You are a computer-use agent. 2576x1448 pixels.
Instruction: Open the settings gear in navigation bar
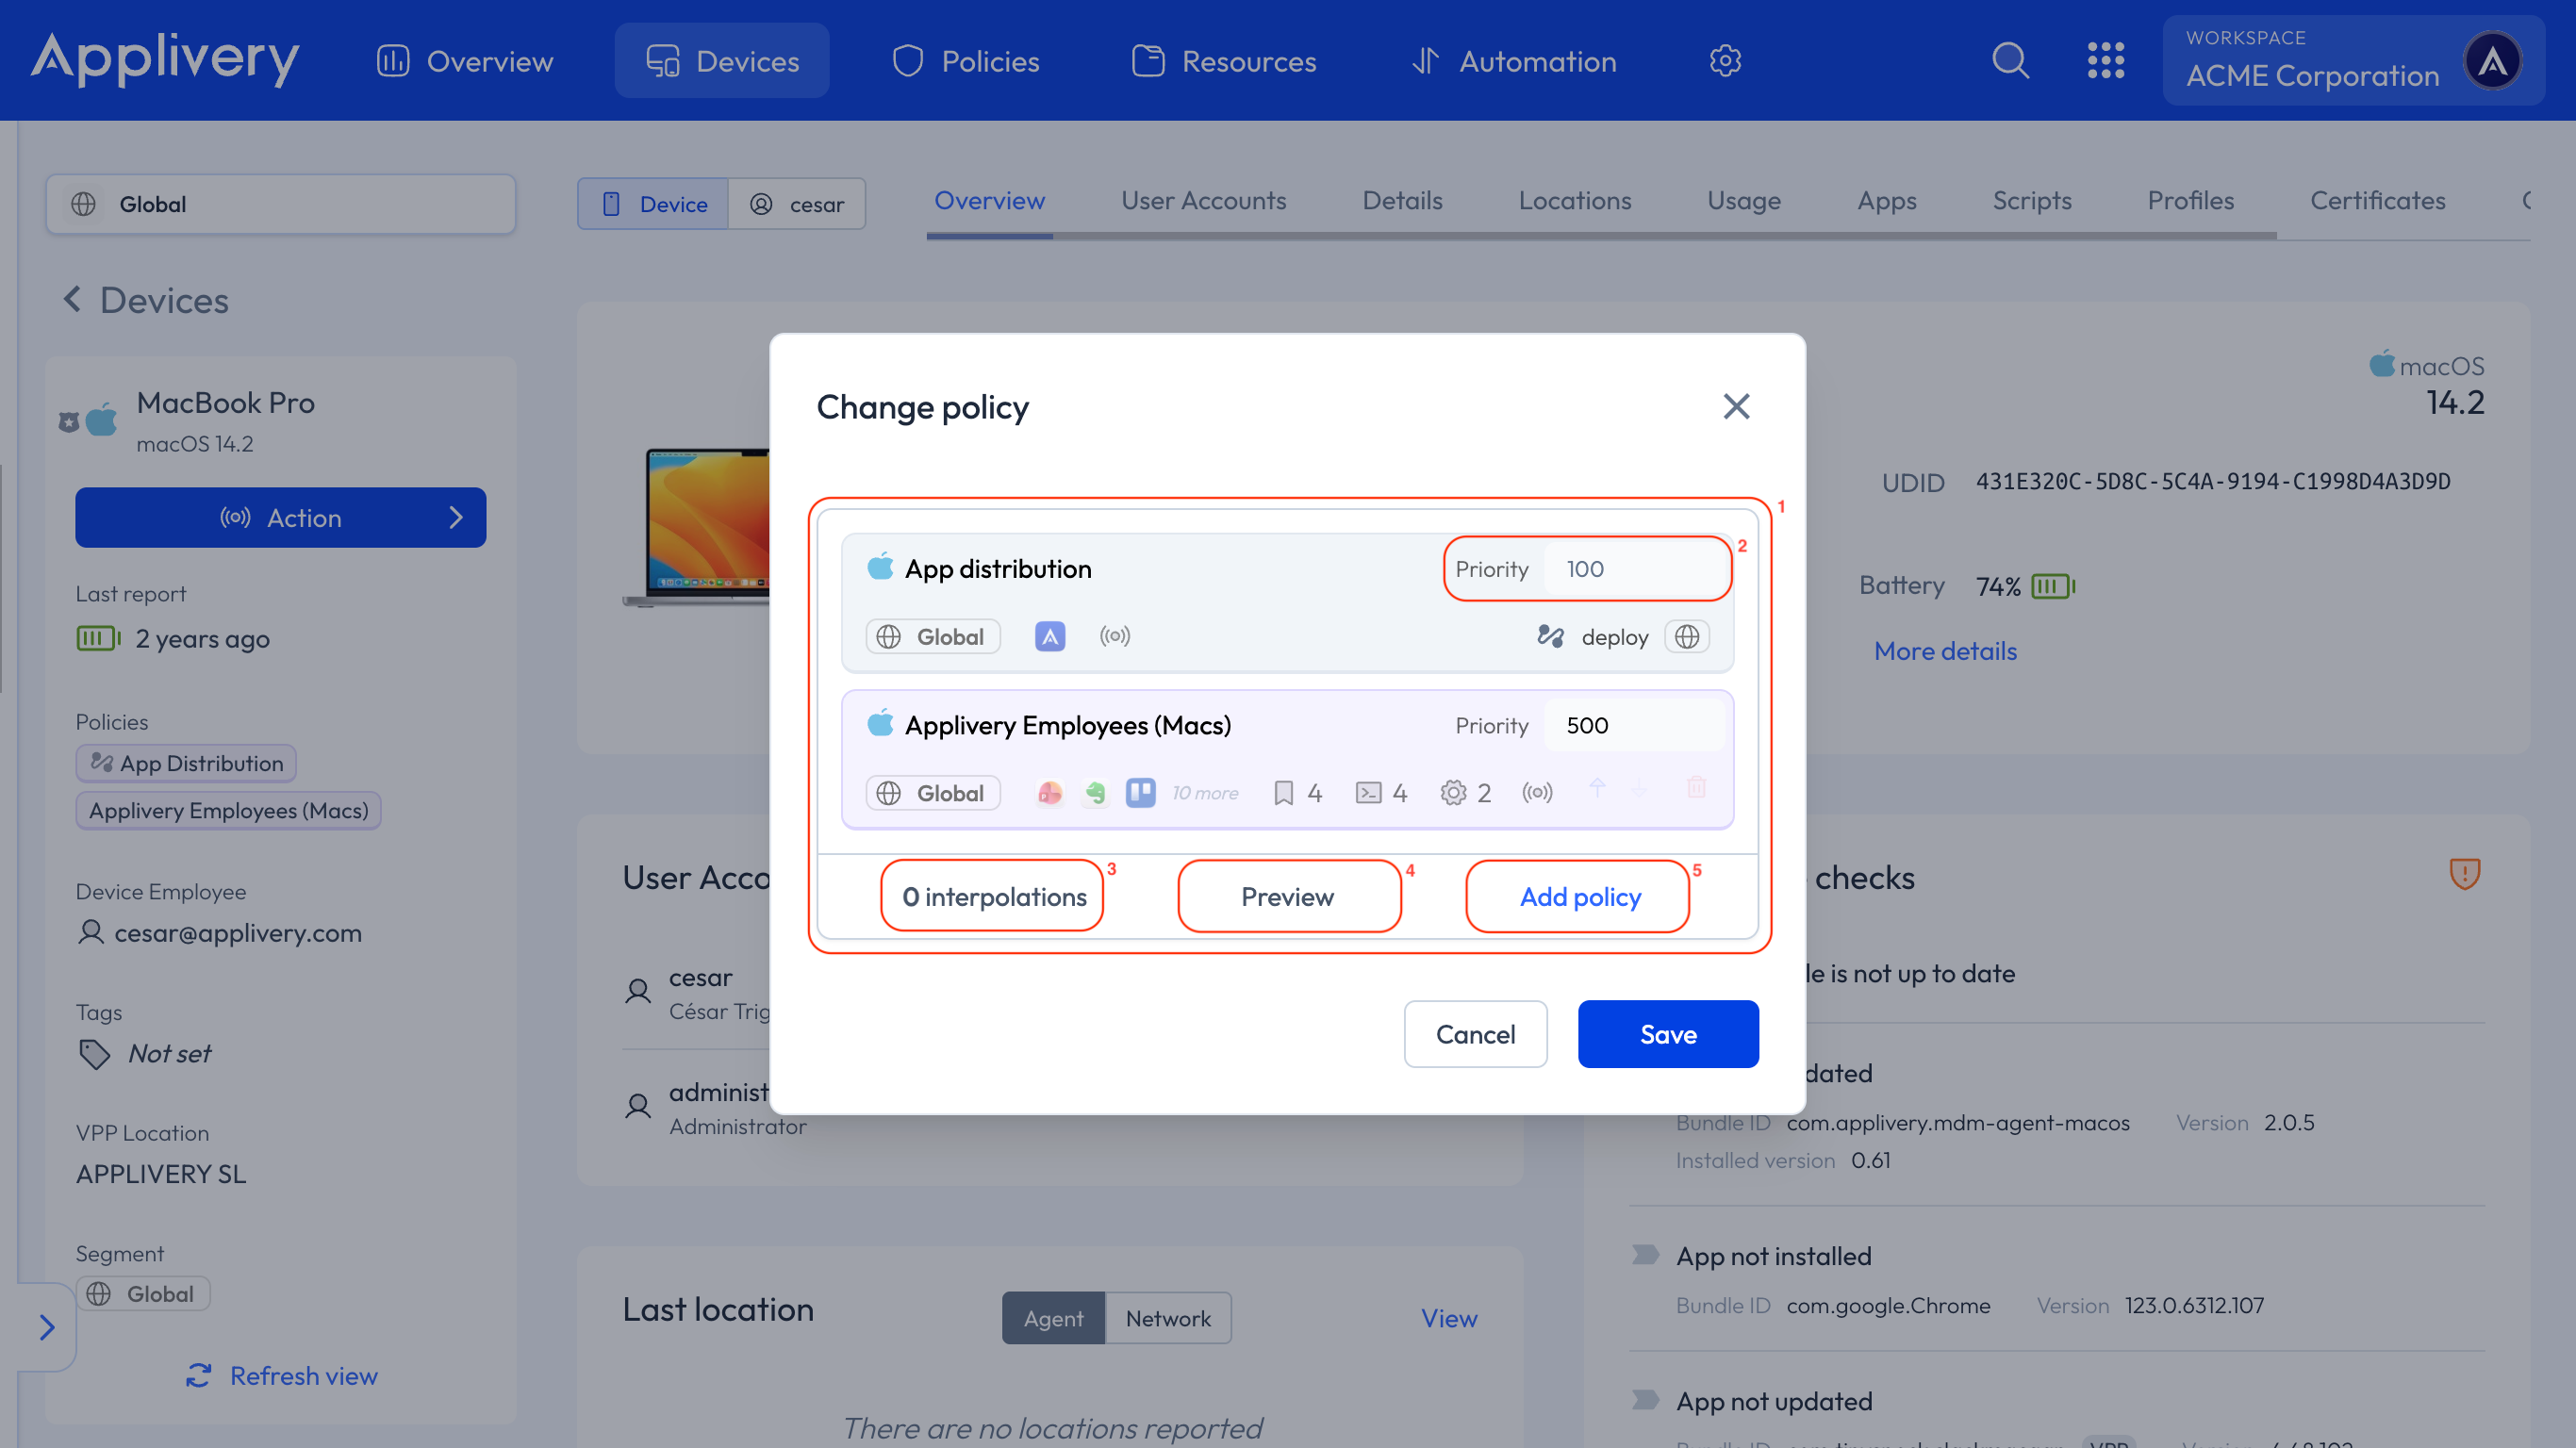click(1725, 61)
